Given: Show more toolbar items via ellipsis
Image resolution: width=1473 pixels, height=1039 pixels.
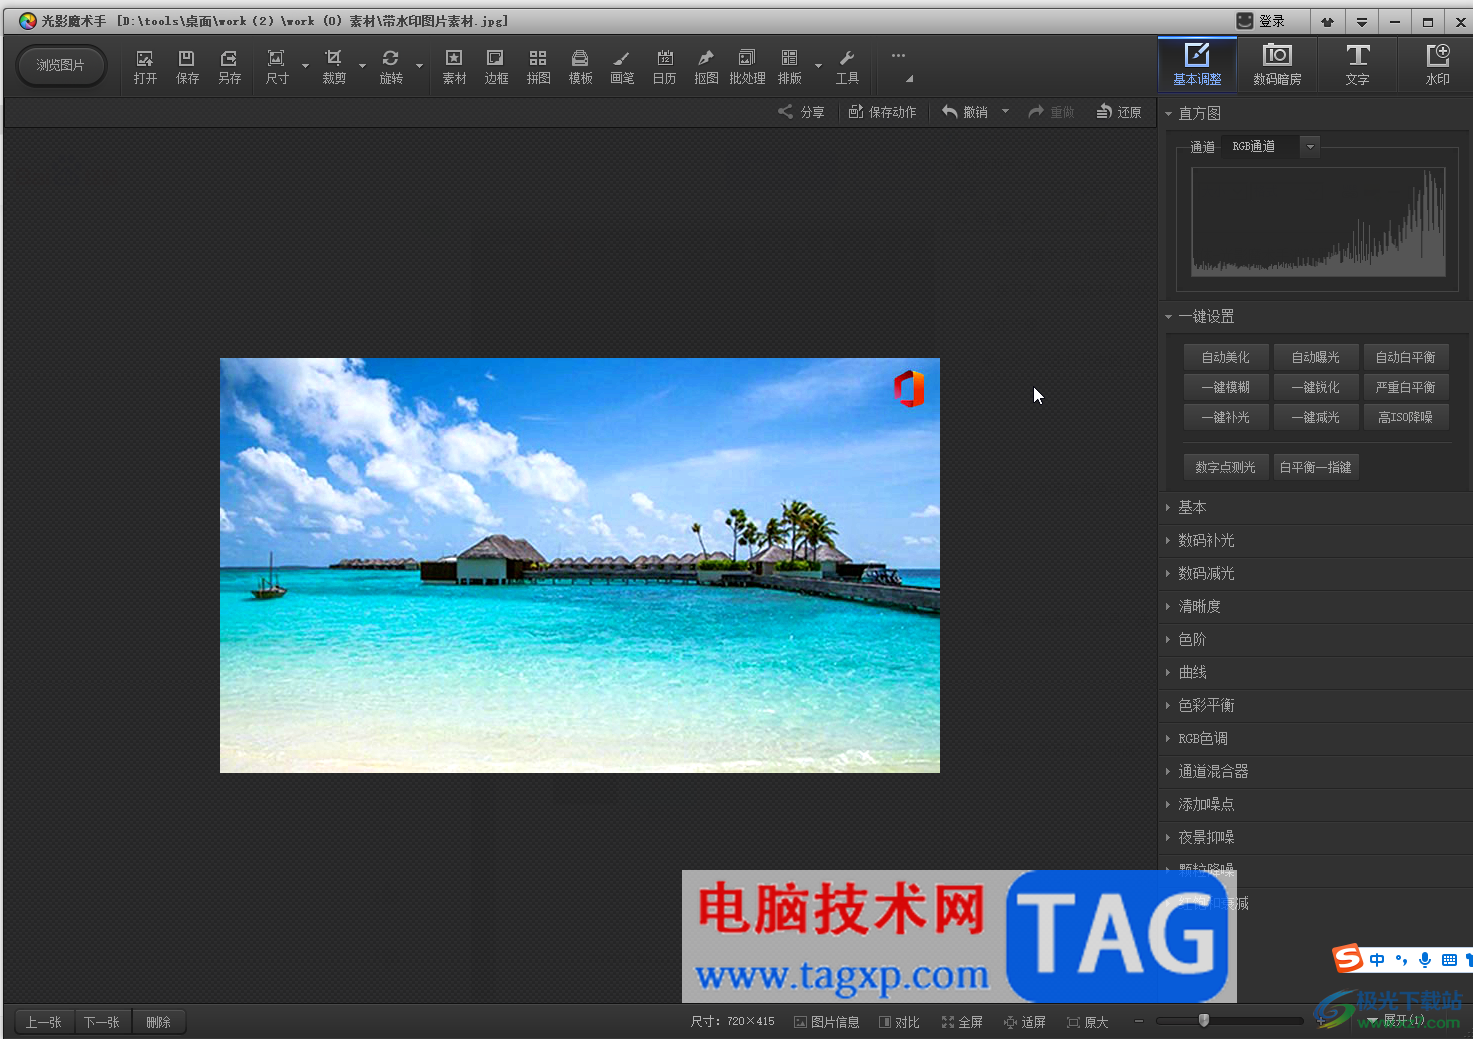Looking at the screenshot, I should [x=898, y=56].
